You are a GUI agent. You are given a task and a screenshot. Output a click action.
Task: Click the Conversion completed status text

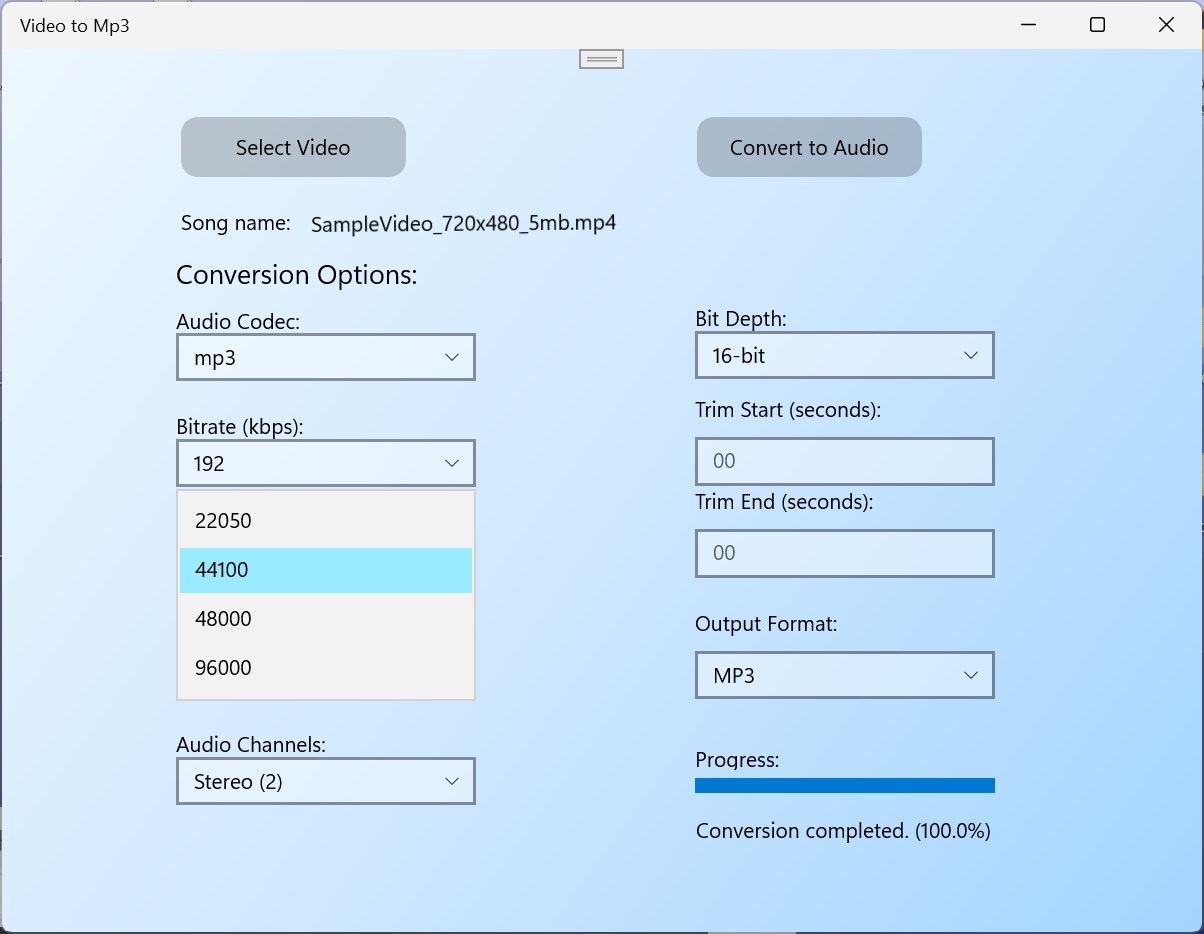(x=843, y=831)
